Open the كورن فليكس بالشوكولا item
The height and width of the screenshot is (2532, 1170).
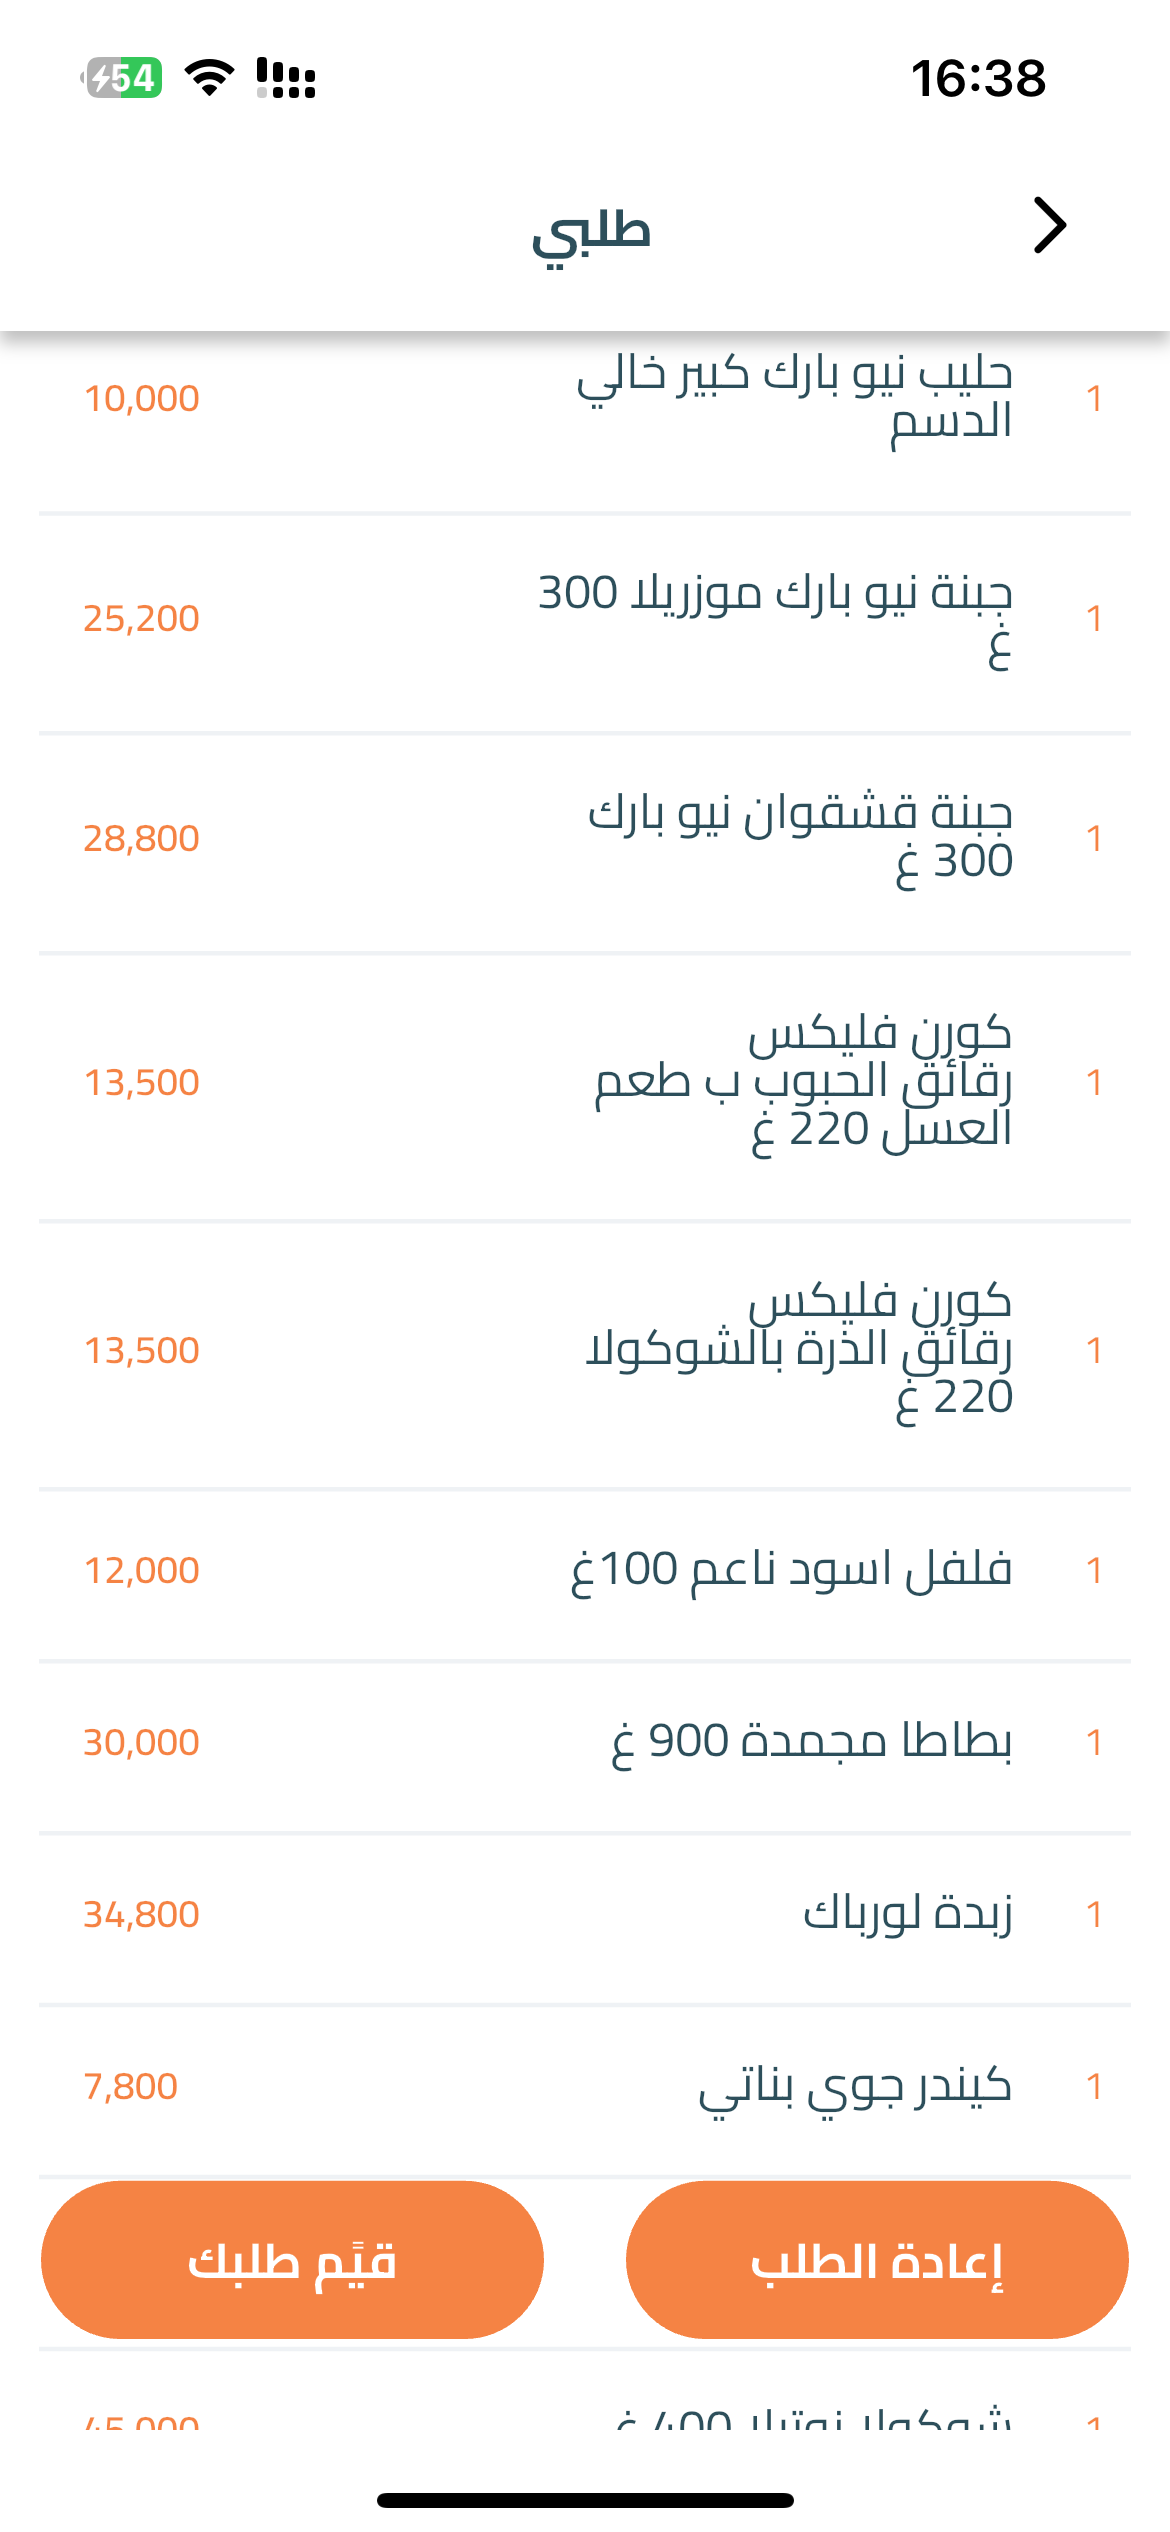click(x=798, y=1350)
